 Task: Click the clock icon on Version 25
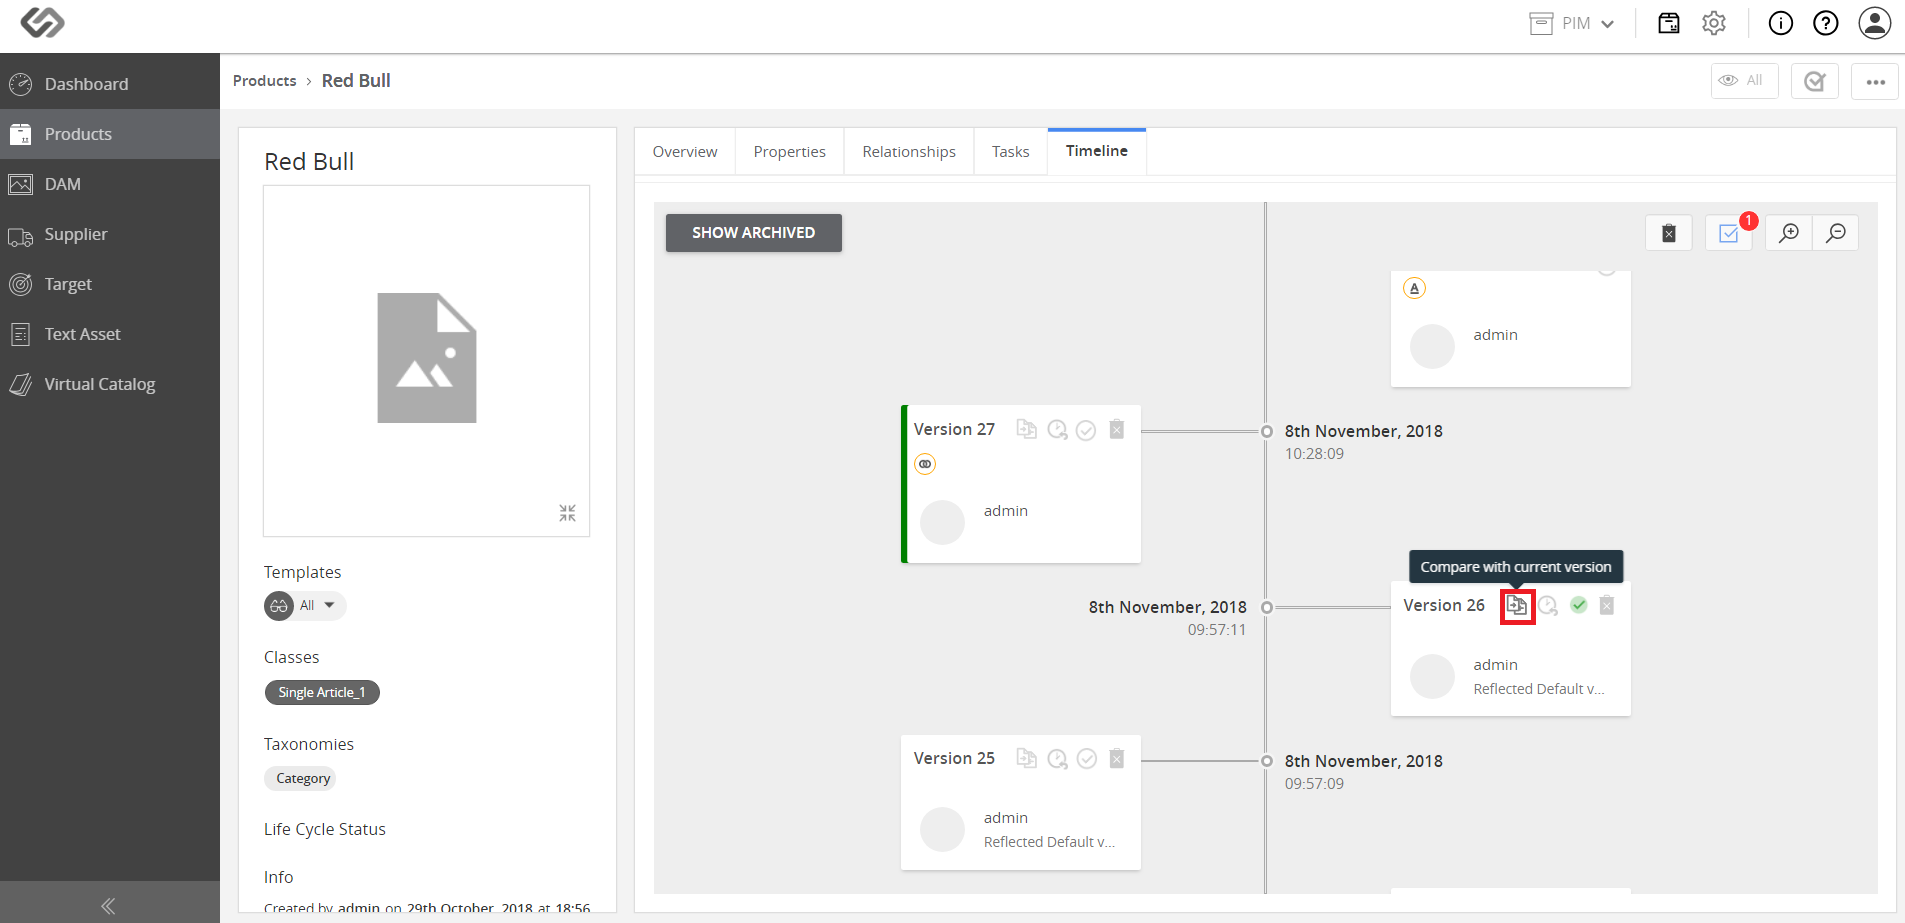pos(1057,759)
